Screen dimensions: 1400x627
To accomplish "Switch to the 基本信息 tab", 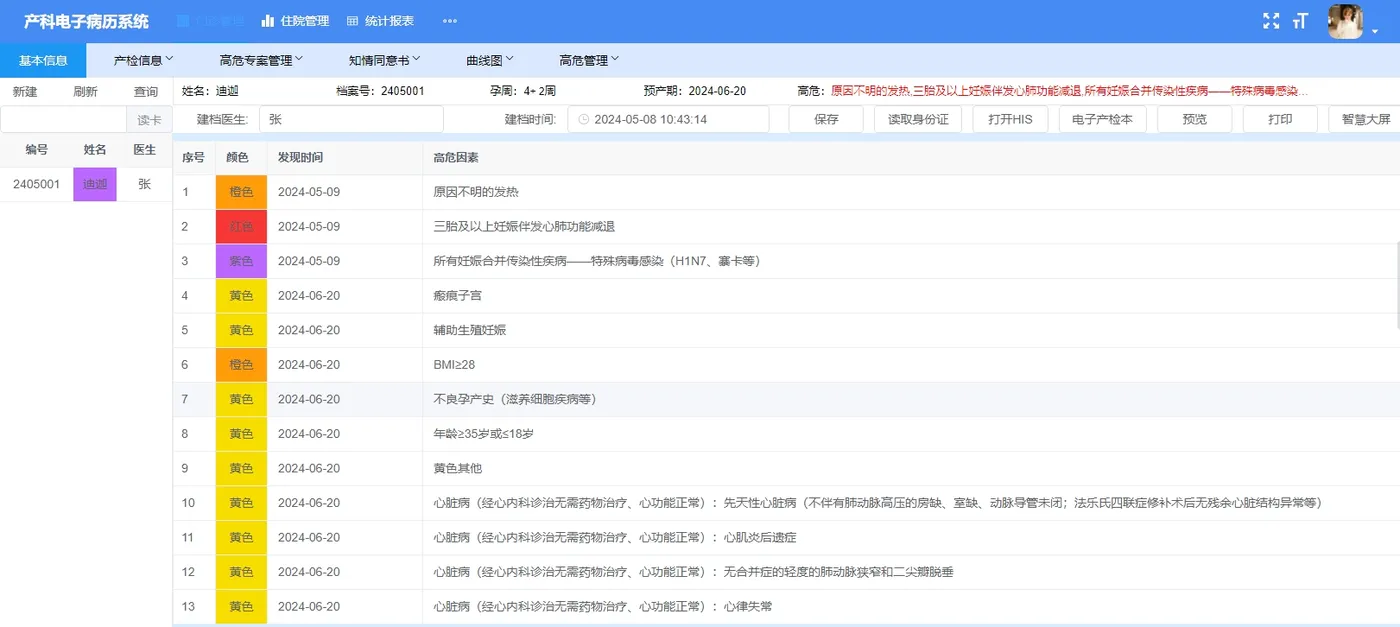I will click(x=43, y=59).
